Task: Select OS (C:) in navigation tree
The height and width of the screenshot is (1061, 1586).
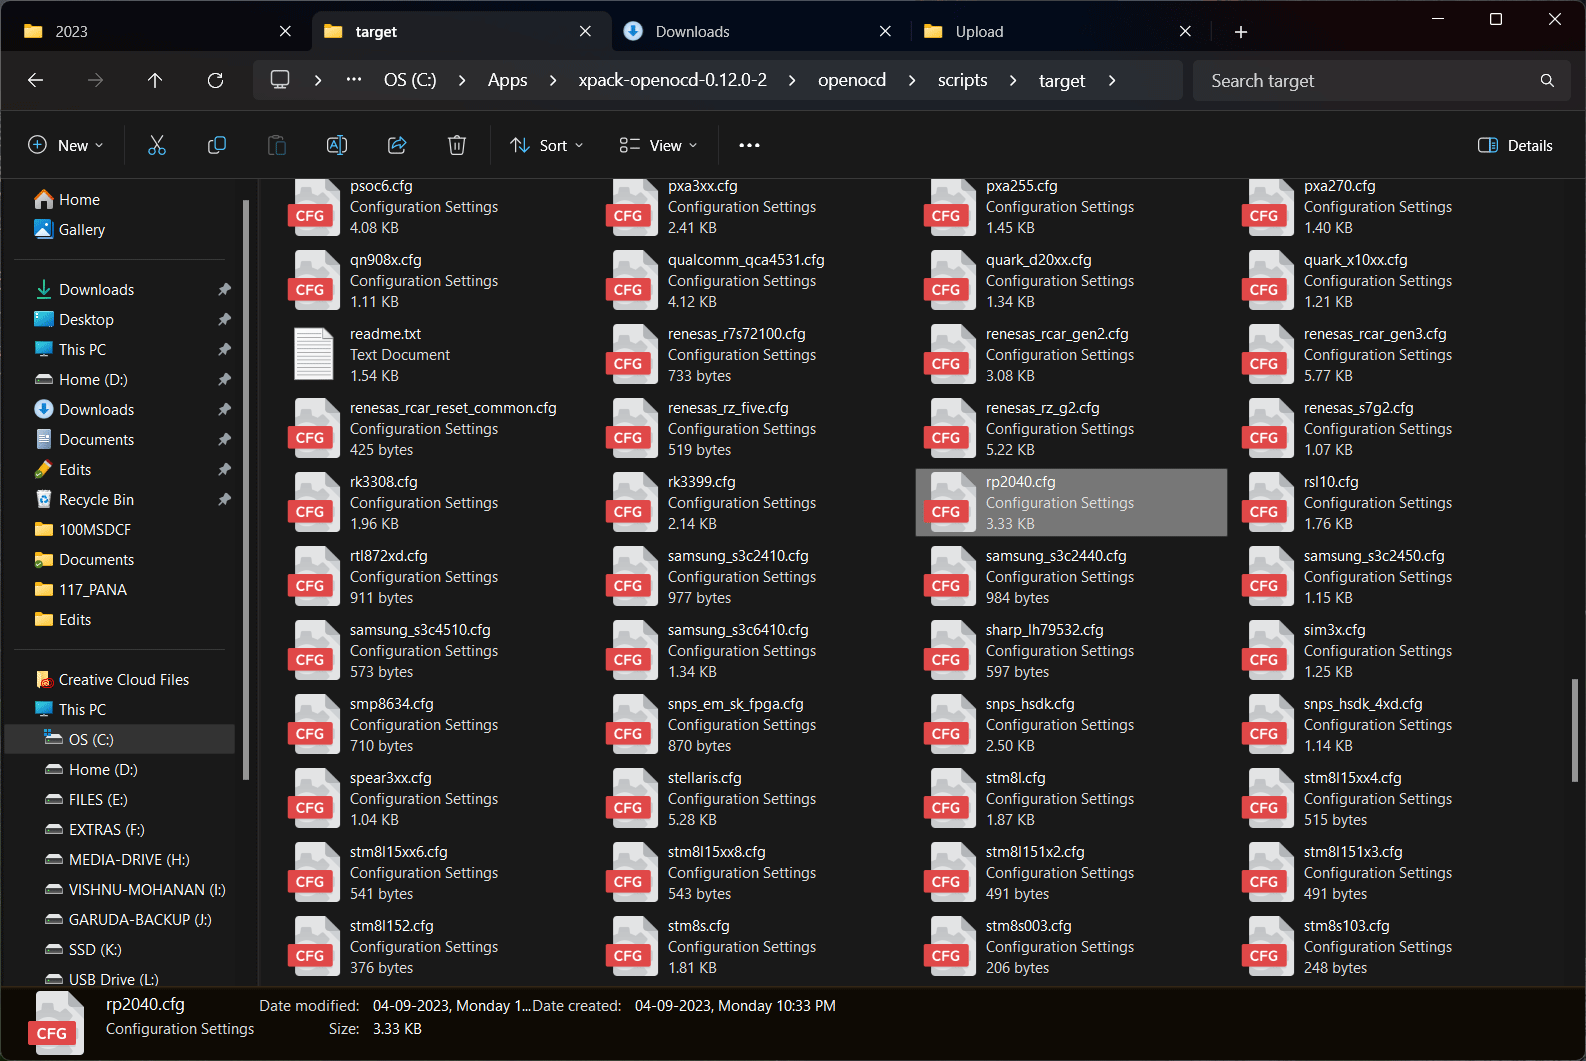Action: [120, 739]
